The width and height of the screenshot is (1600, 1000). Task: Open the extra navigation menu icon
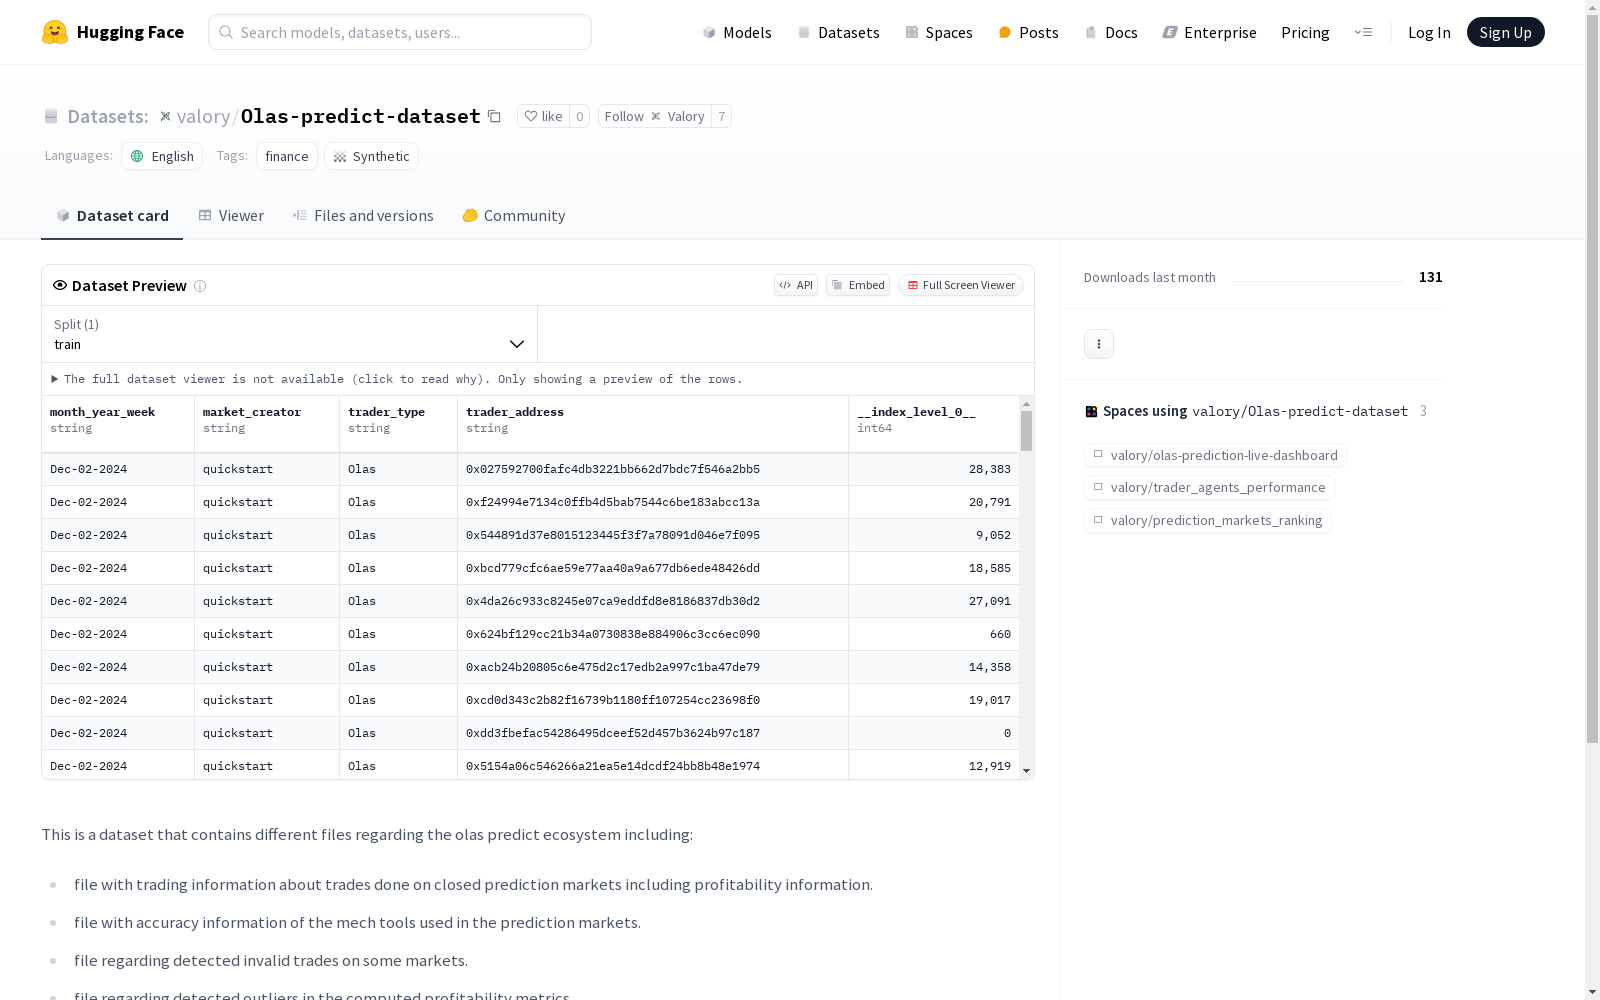[1363, 32]
